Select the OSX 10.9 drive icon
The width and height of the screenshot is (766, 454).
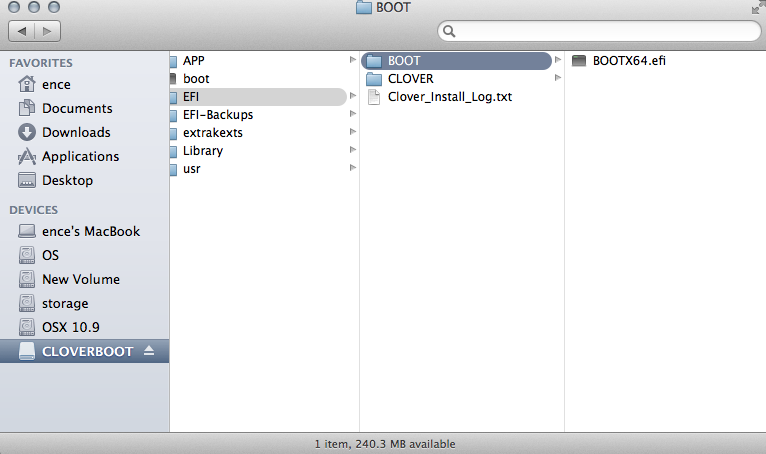click(27, 327)
